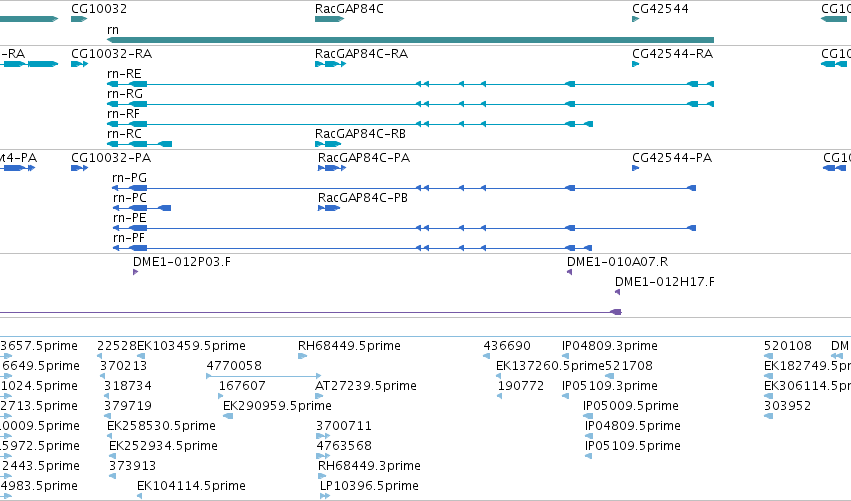The image size is (851, 501).
Task: Select BAC end DME1-012H17.F
Action: pos(664,282)
